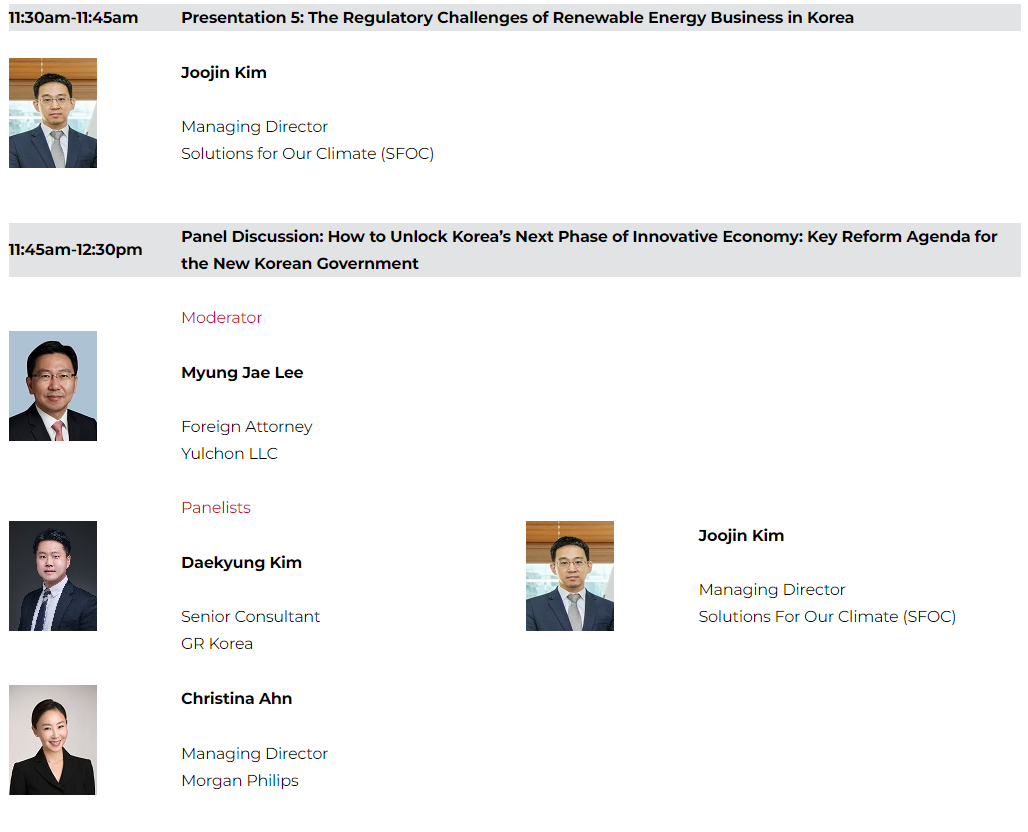Click the name Myung Jae Lee
1028x832 pixels.
coord(242,373)
